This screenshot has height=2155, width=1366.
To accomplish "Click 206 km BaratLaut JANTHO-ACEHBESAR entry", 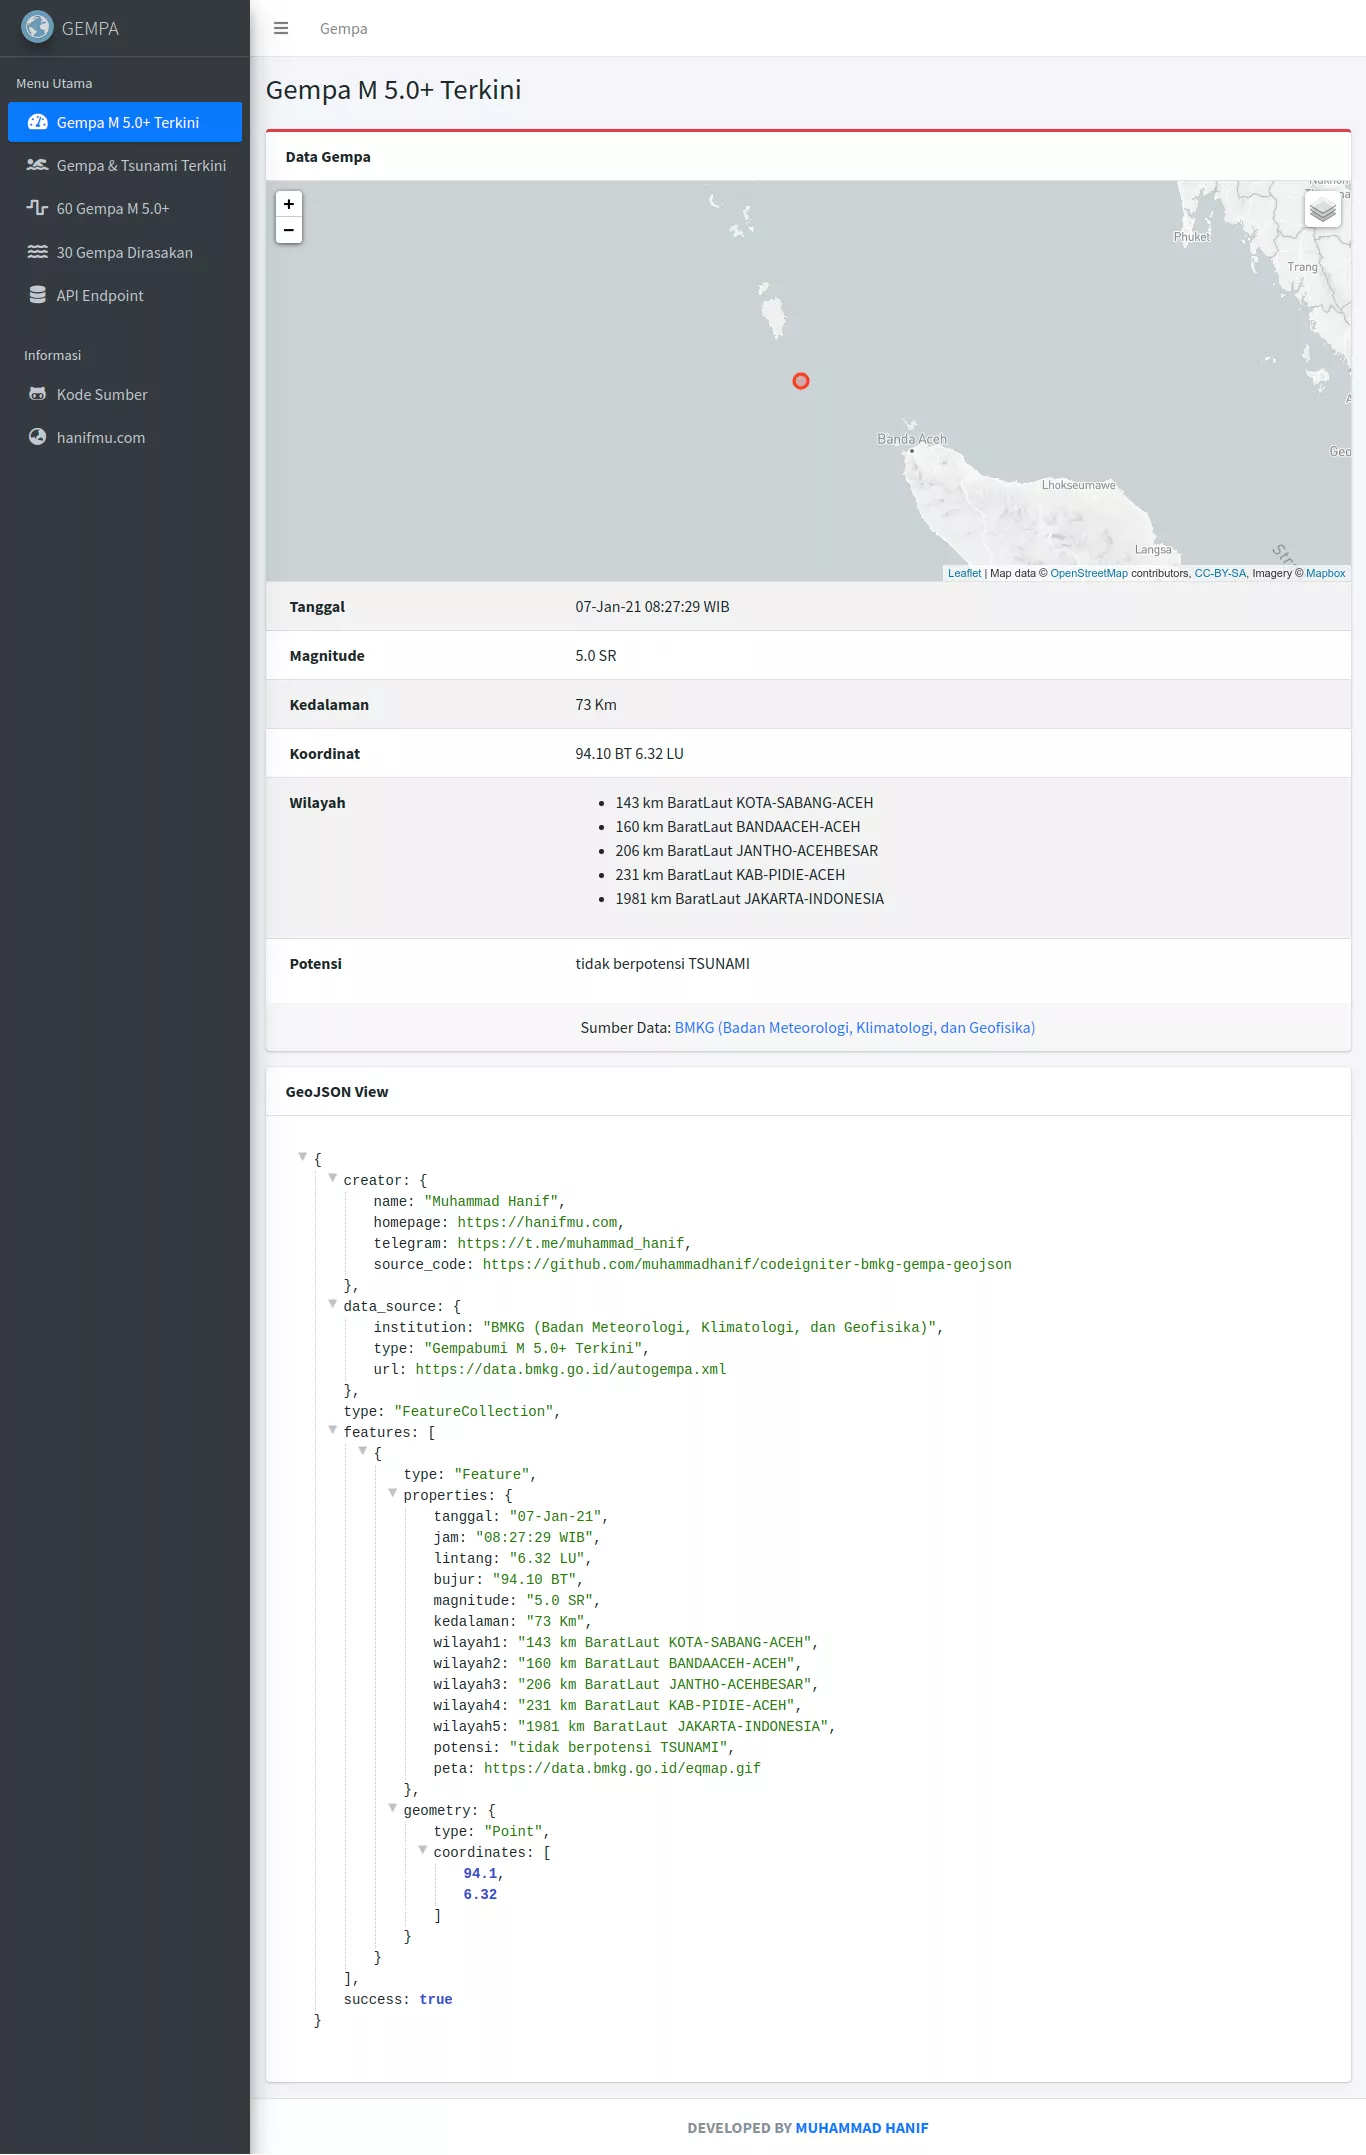I will click(747, 850).
